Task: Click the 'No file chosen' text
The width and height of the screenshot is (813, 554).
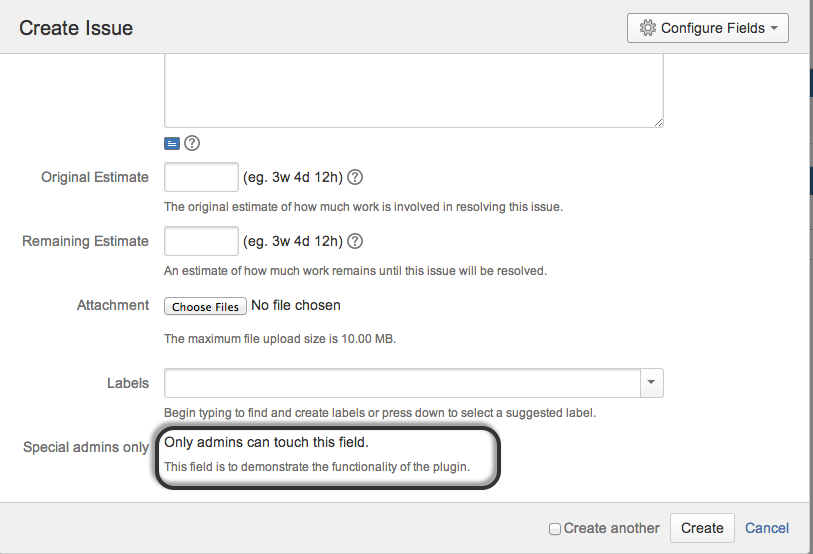Action: (296, 305)
